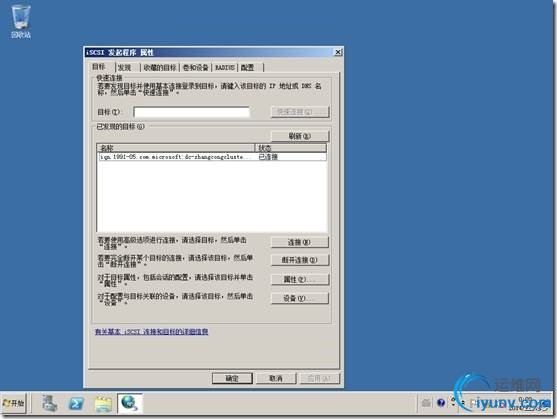Click the blue help question mark tray icon
The image size is (557, 419).
(x=441, y=403)
